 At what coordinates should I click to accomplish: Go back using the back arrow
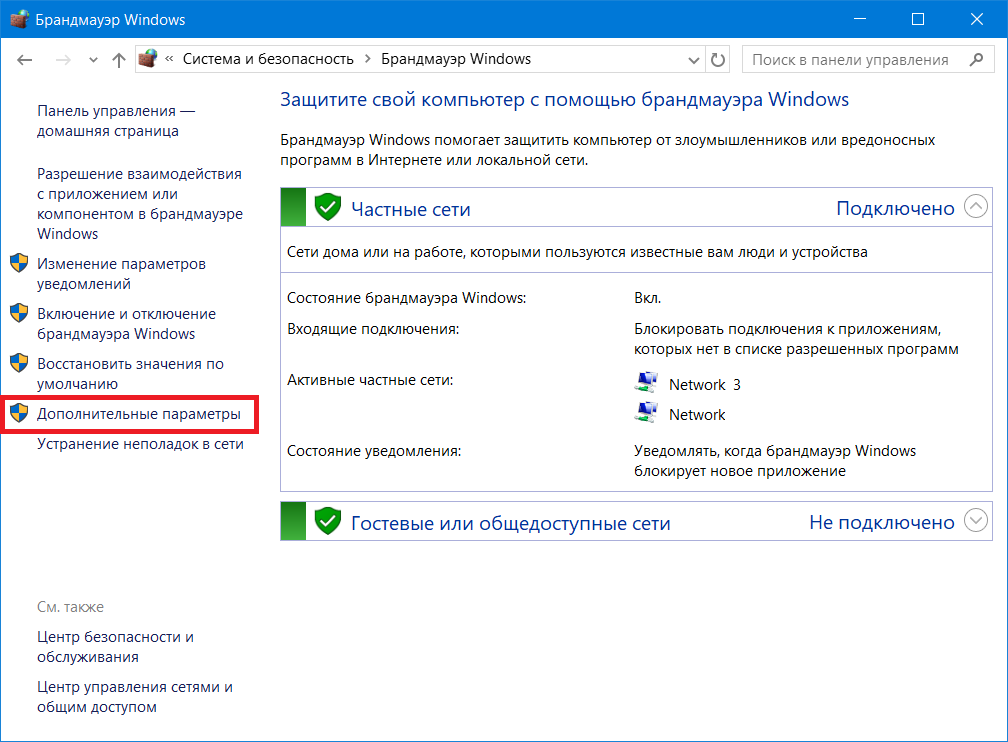coord(24,60)
